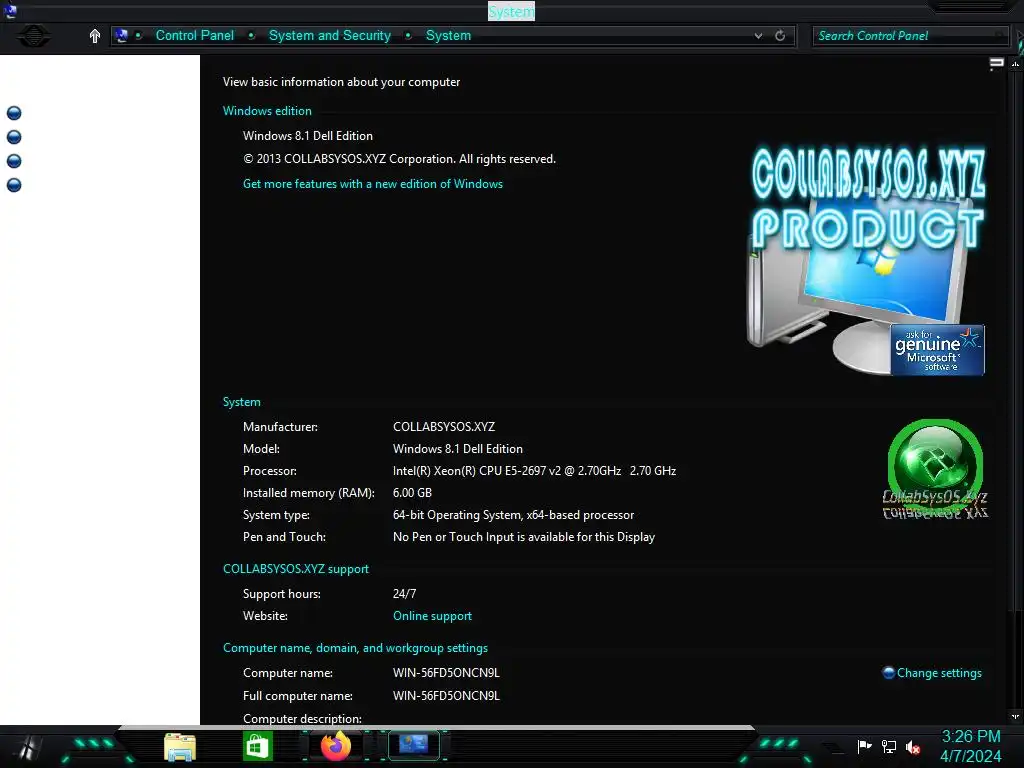Click the scrollbar down arrow at the bottom right
The height and width of the screenshot is (768, 1024).
tap(1015, 716)
